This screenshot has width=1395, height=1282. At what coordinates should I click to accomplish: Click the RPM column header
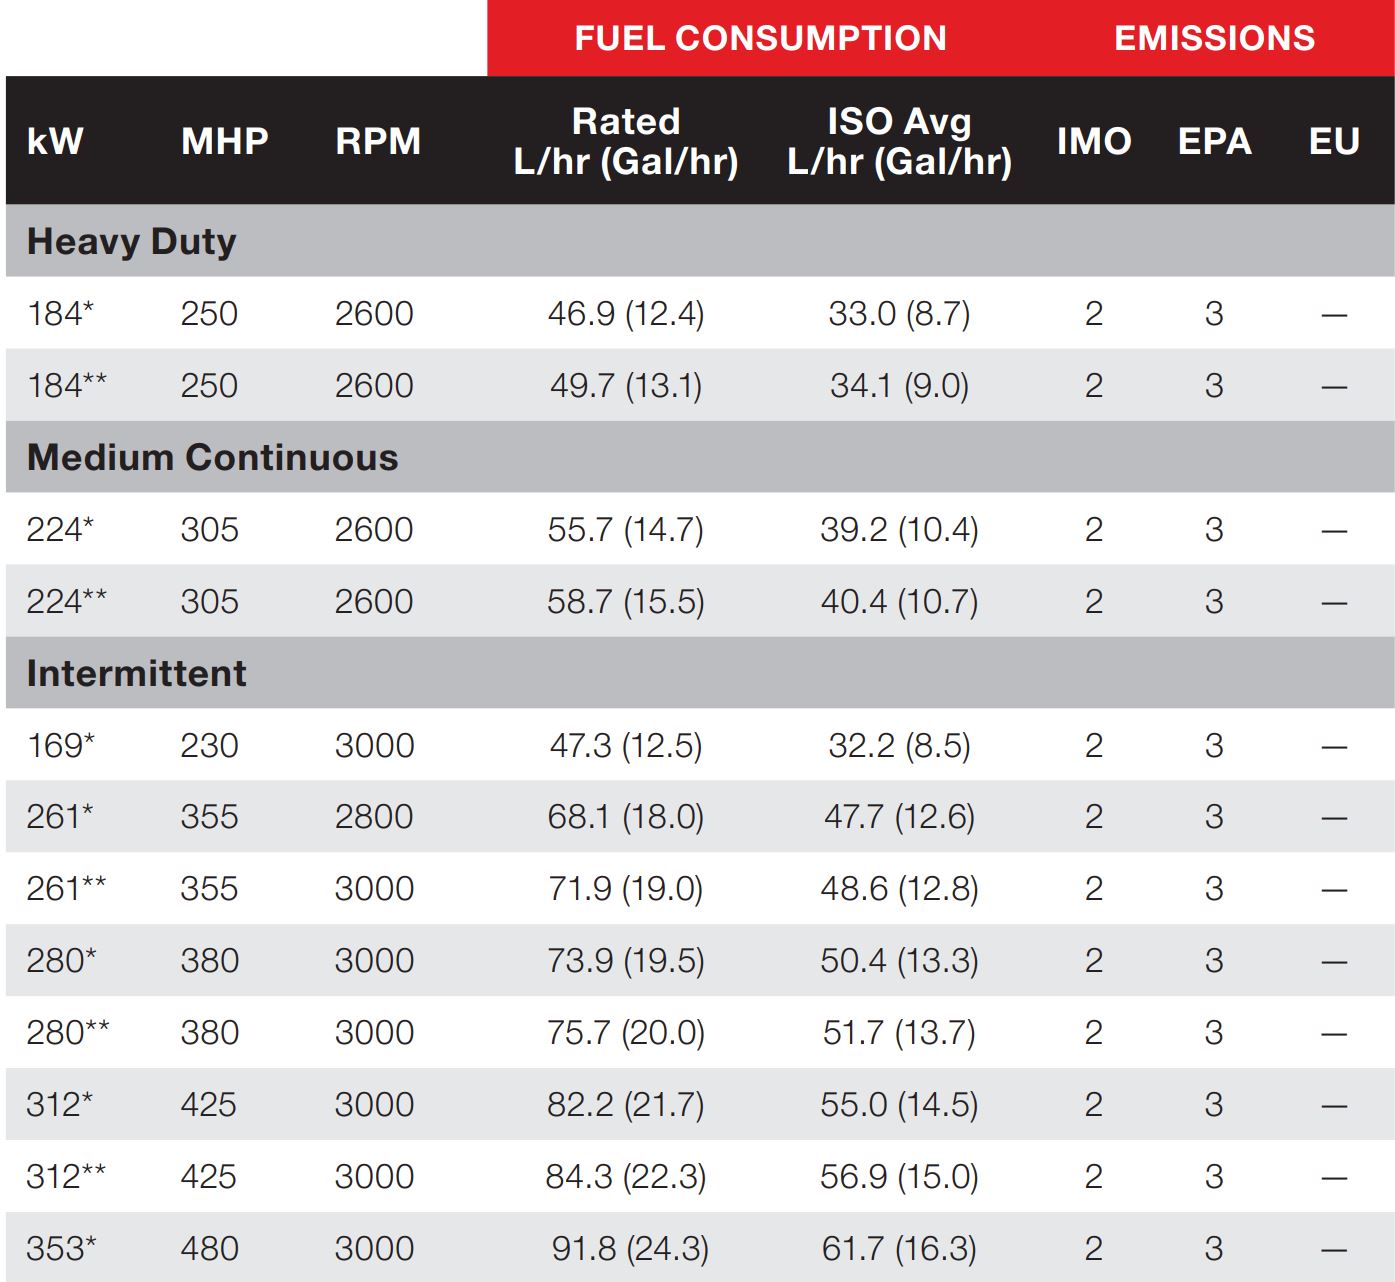tap(378, 141)
